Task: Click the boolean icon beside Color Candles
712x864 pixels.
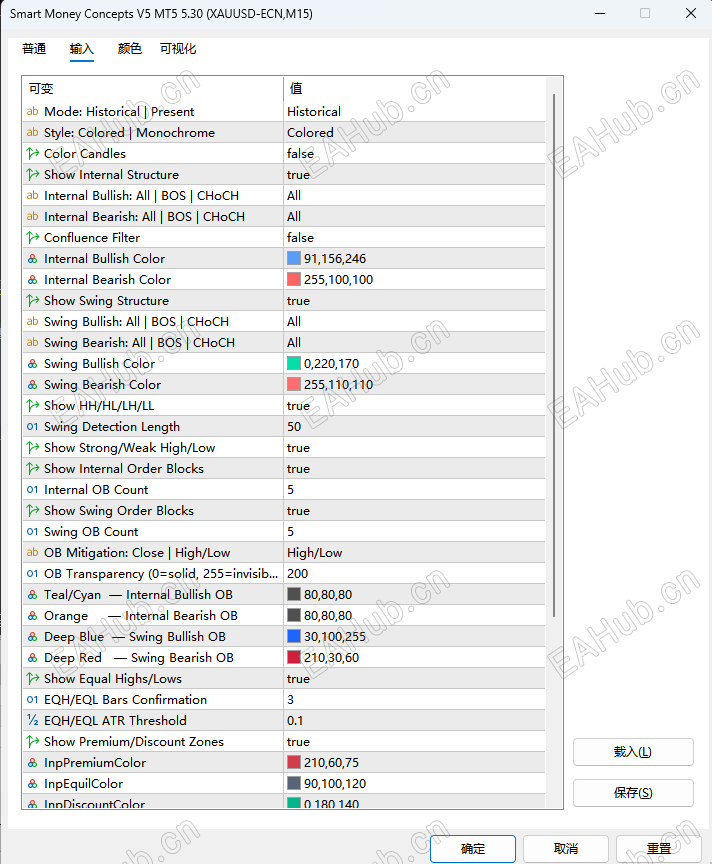Action: tap(33, 153)
